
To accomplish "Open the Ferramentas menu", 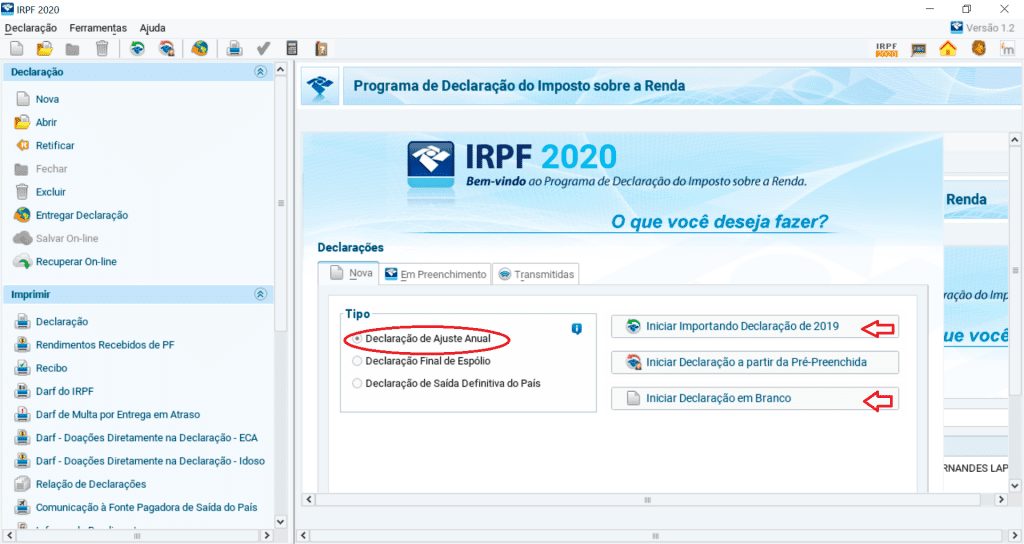I will (98, 28).
